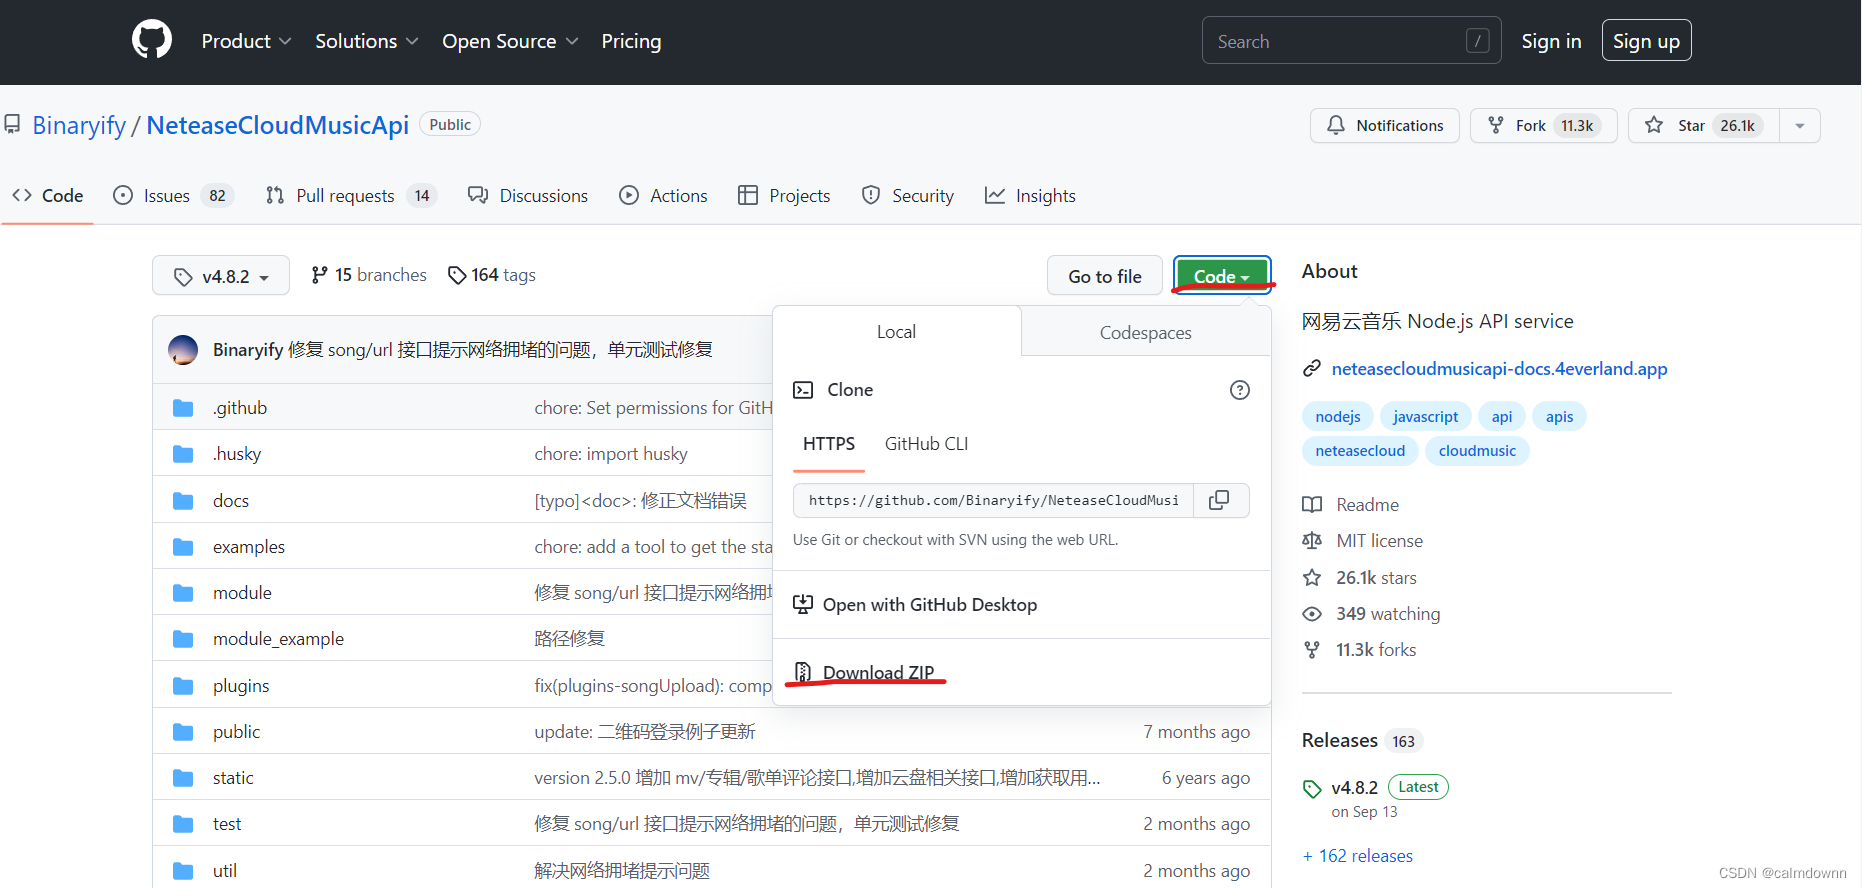The width and height of the screenshot is (1862, 888).
Task: Click the eye icon beside 349 watching
Action: click(1312, 614)
